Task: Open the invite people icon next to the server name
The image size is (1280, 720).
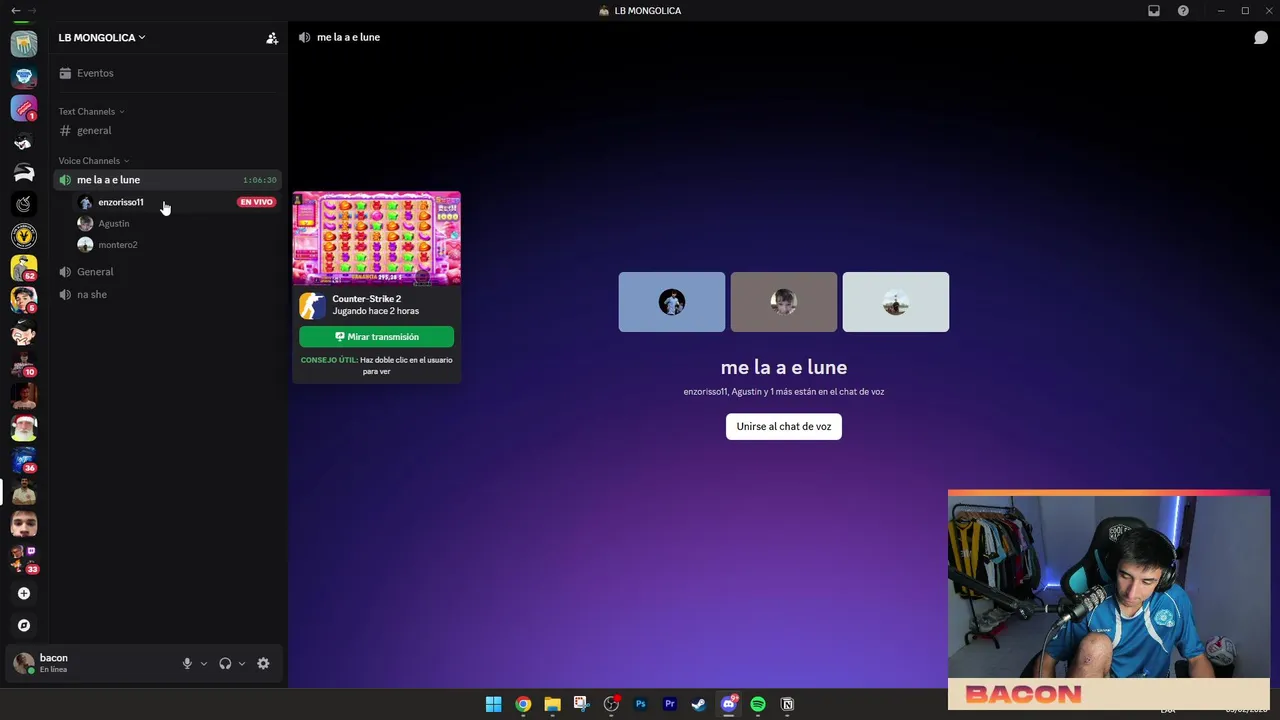Action: [272, 38]
